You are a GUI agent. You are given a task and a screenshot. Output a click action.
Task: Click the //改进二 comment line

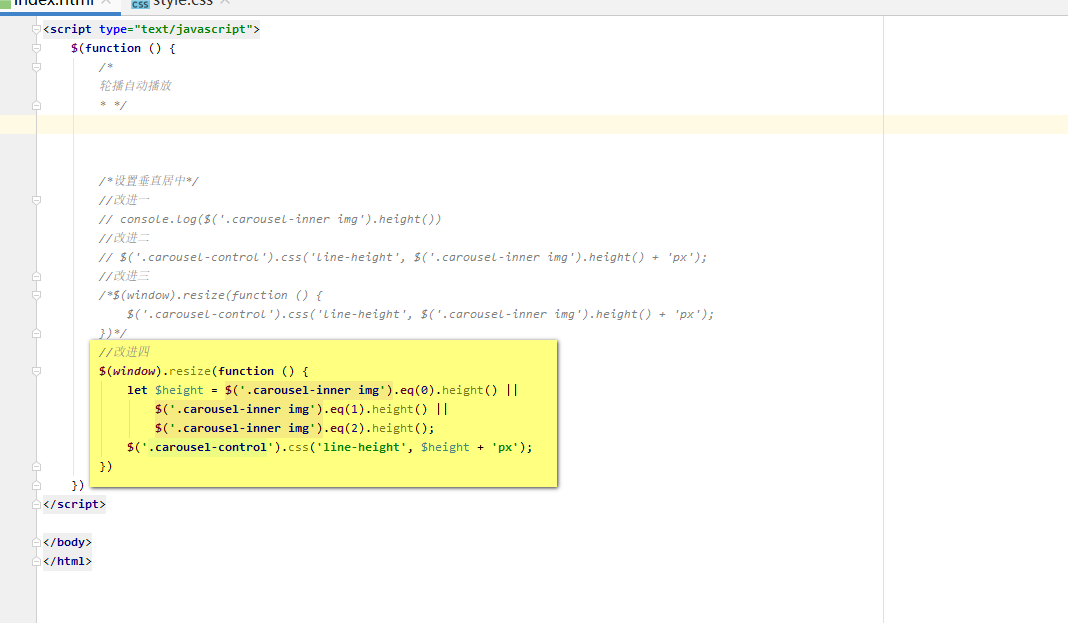tap(124, 238)
